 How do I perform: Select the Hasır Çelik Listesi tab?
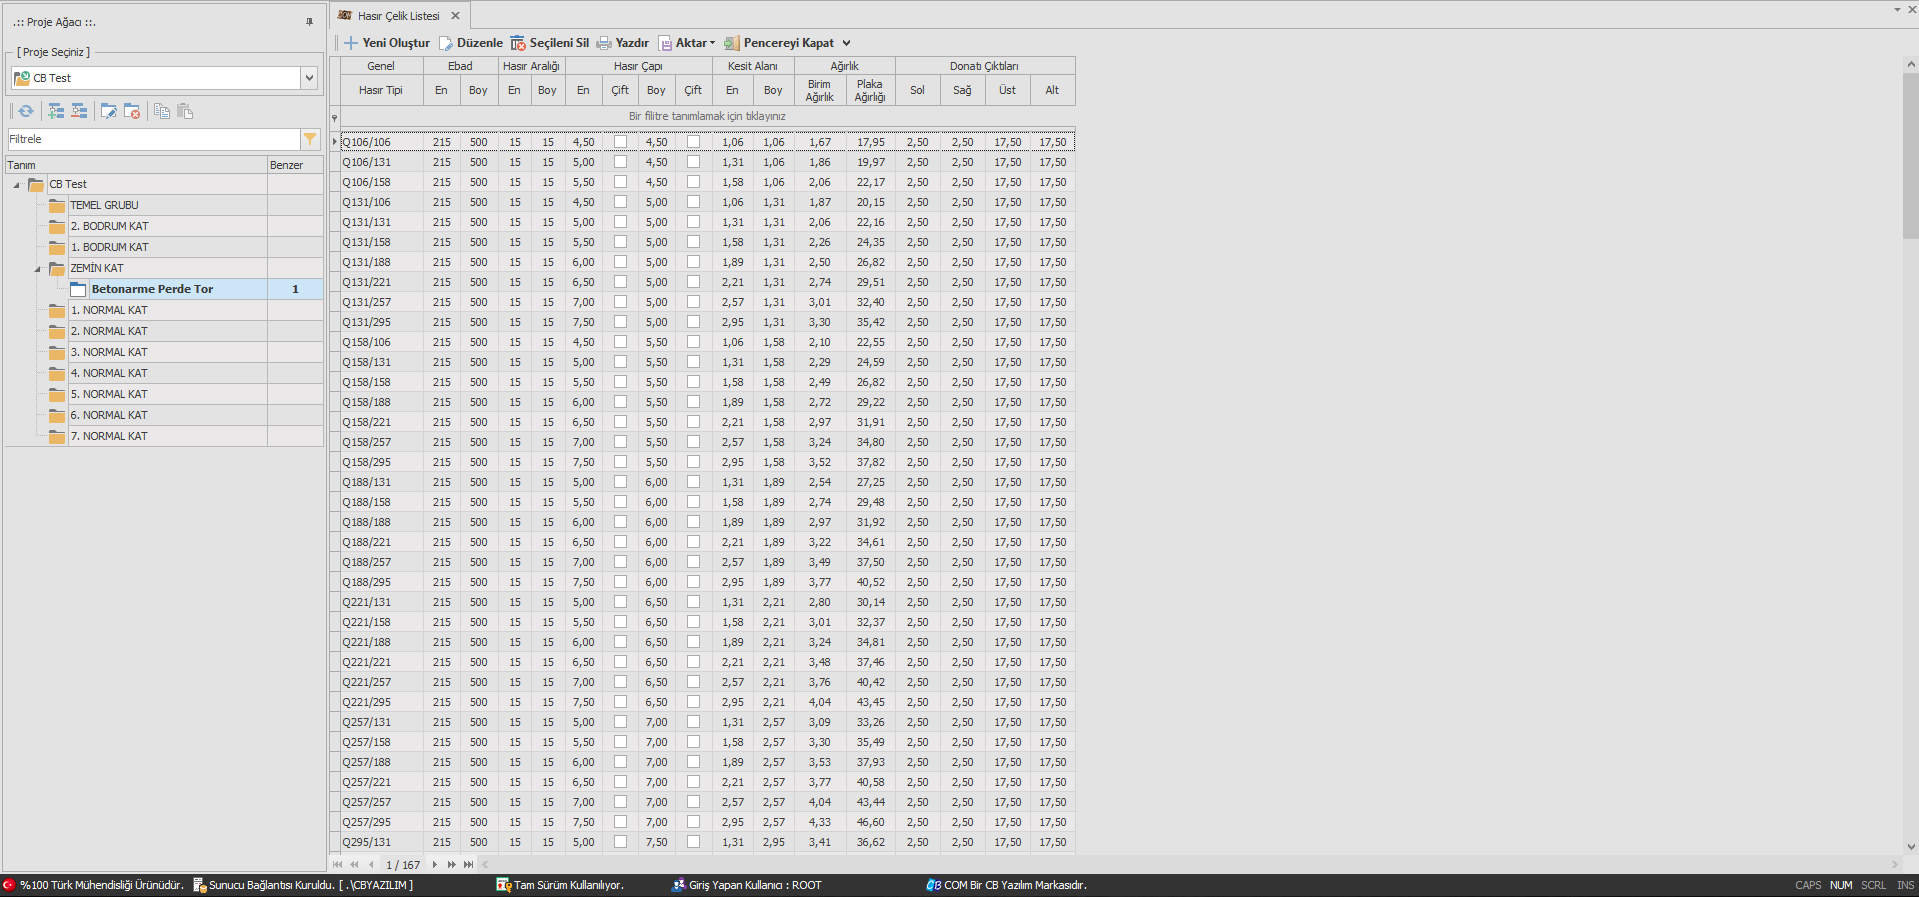[399, 16]
